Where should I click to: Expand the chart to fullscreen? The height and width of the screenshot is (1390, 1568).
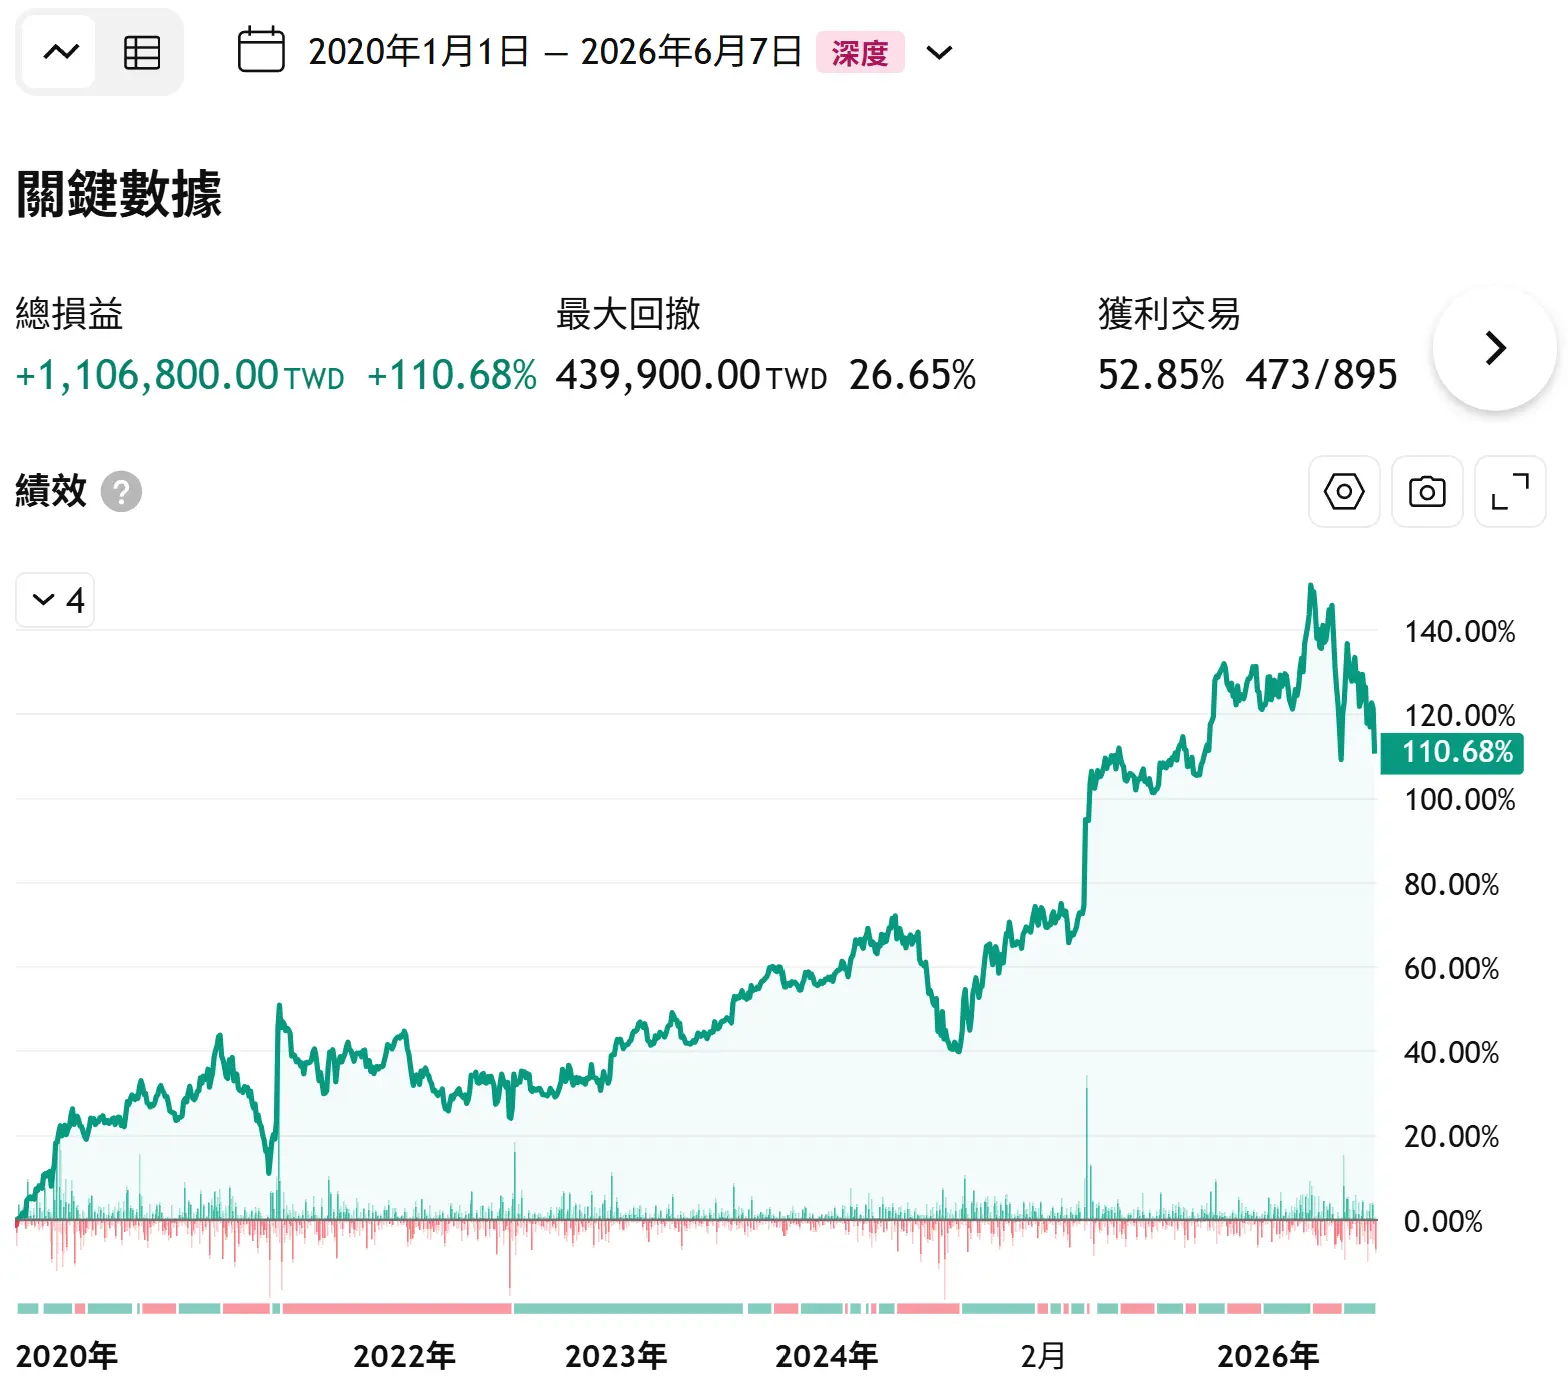coord(1510,492)
